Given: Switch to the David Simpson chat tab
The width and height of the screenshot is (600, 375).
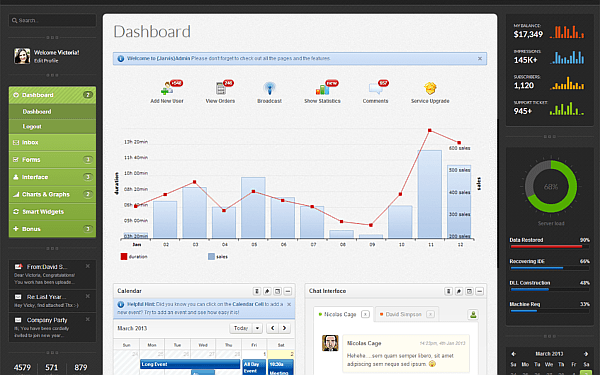Looking at the screenshot, I should pos(404,314).
